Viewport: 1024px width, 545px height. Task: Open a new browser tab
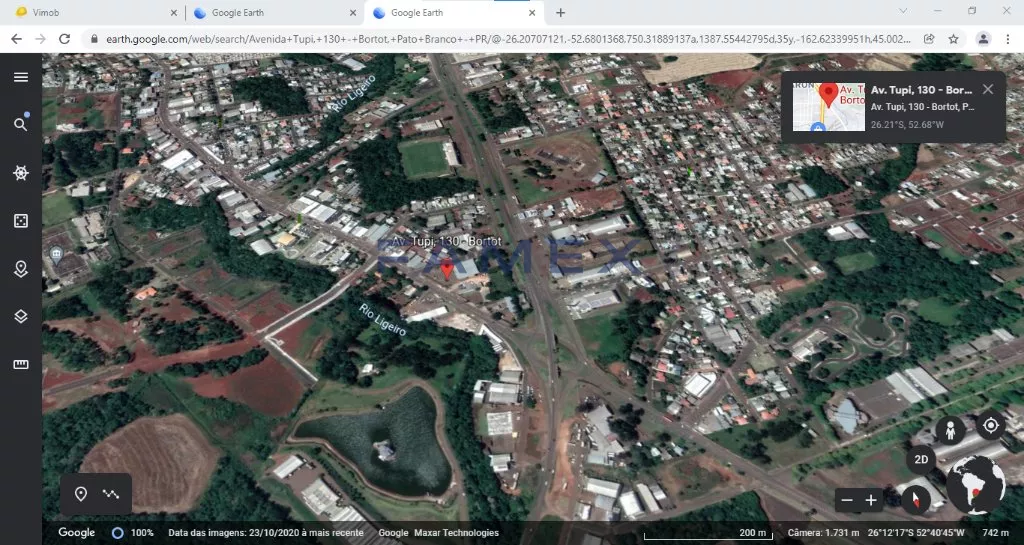coord(560,13)
